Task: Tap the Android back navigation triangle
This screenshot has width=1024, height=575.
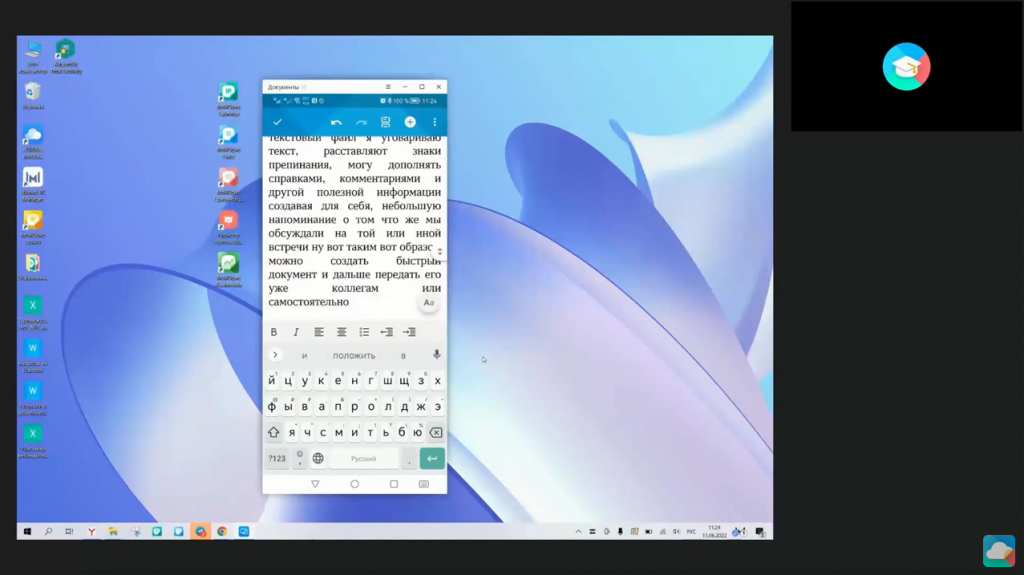Action: [x=315, y=484]
